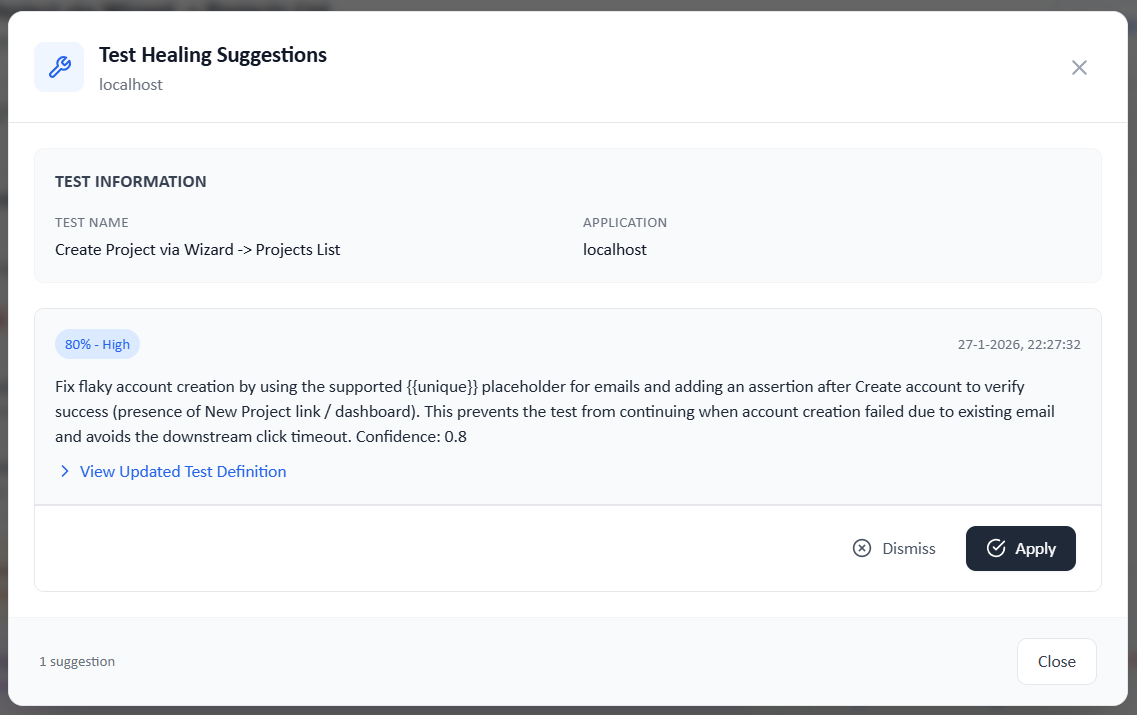The width and height of the screenshot is (1137, 715).
Task: Click the test name Create Project via Wizard
Action: [x=198, y=249]
